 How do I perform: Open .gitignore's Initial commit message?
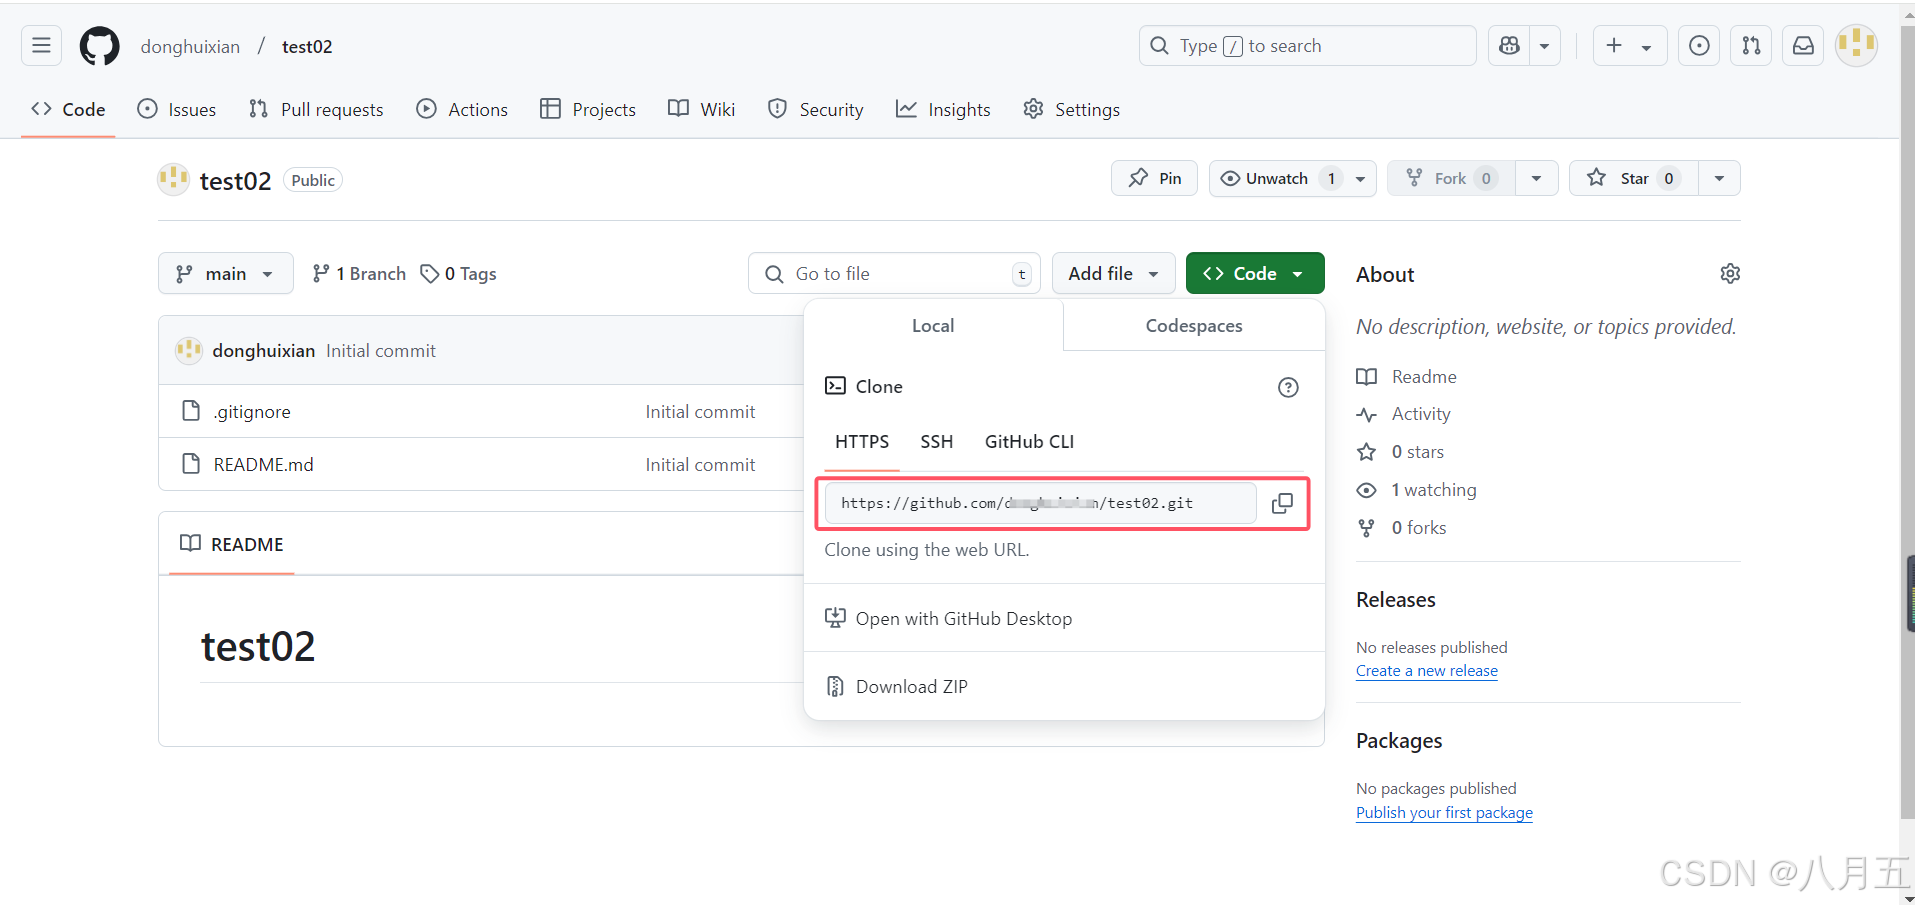point(700,411)
